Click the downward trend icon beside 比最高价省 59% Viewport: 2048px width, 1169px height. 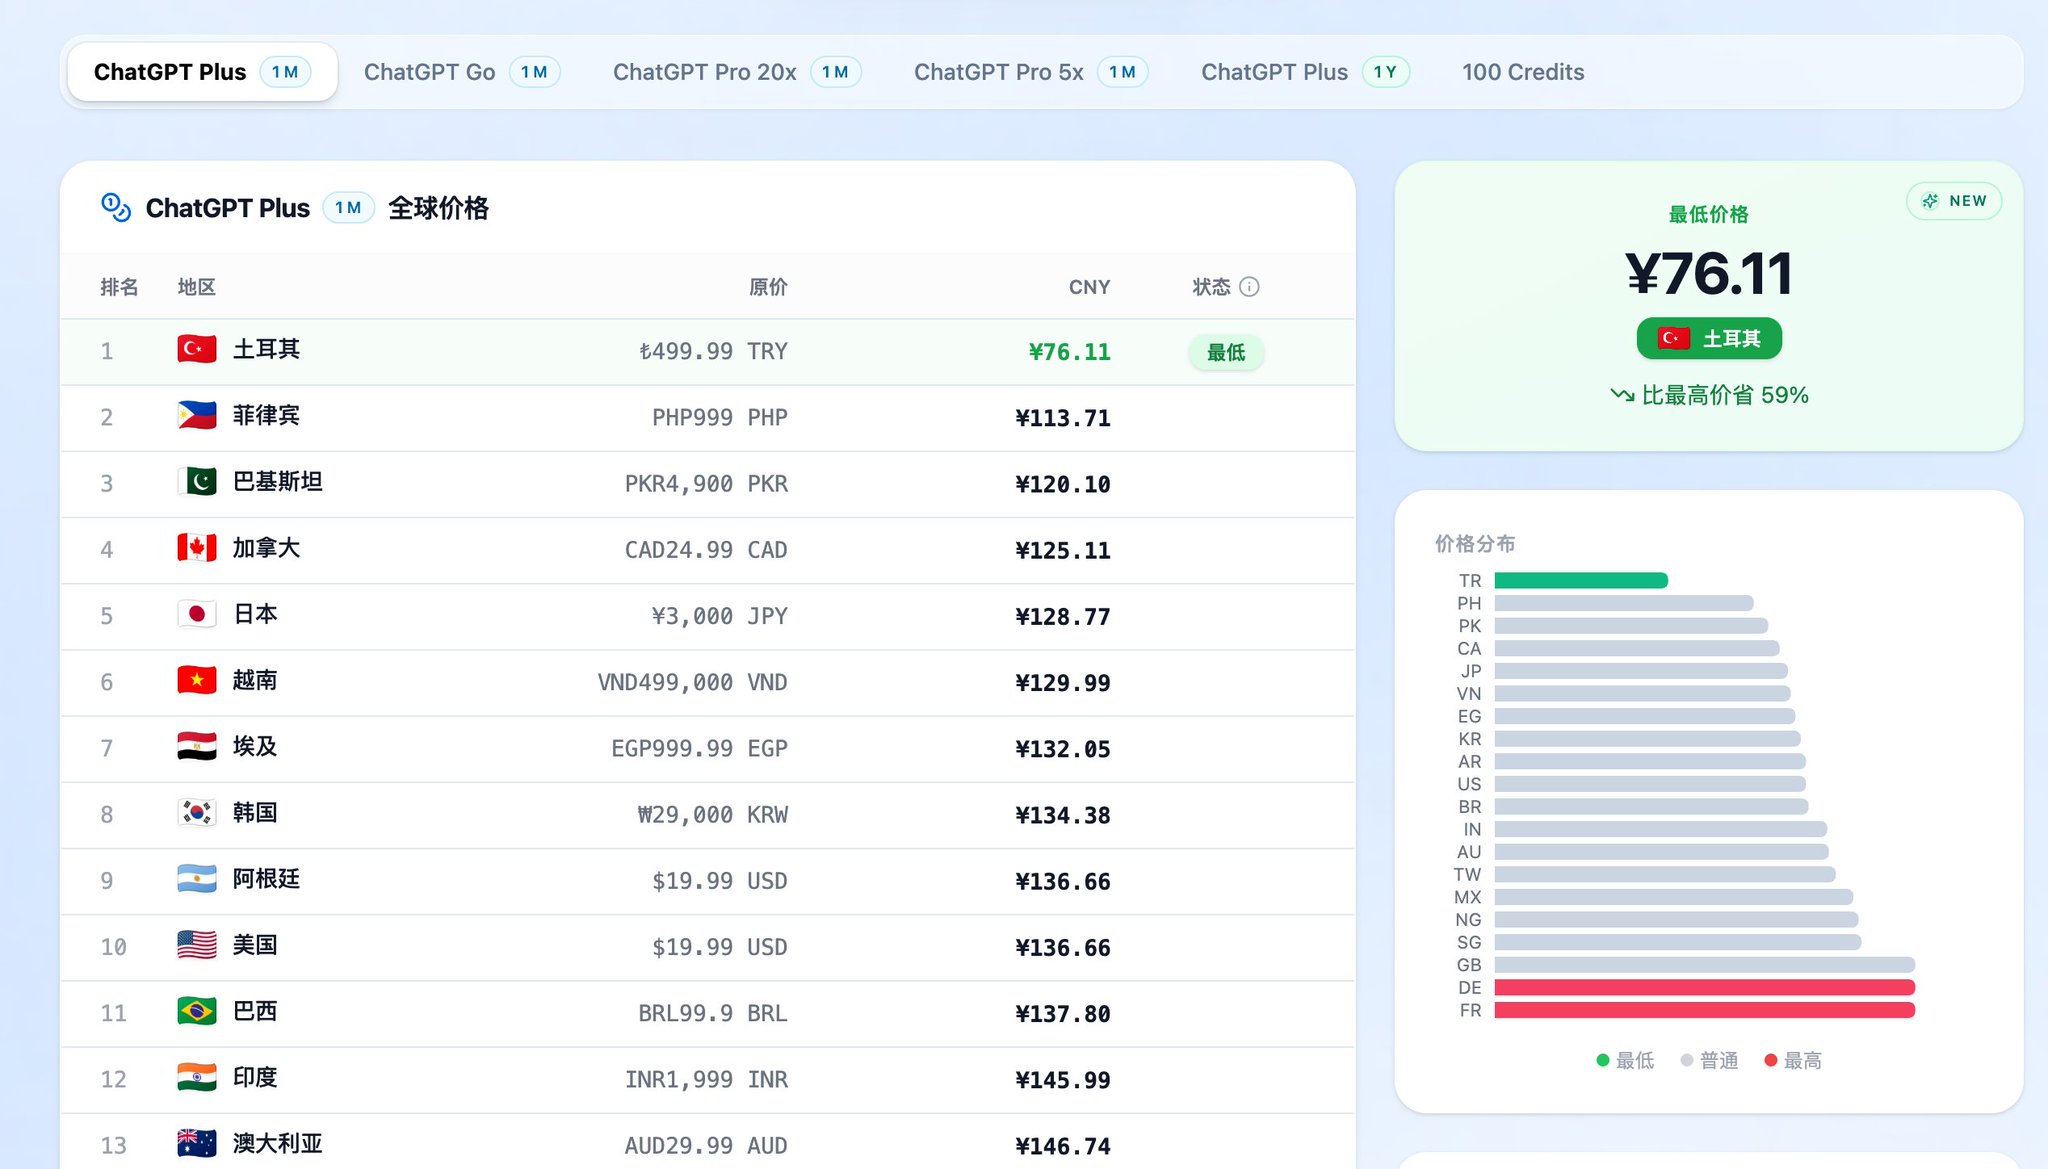pyautogui.click(x=1622, y=395)
